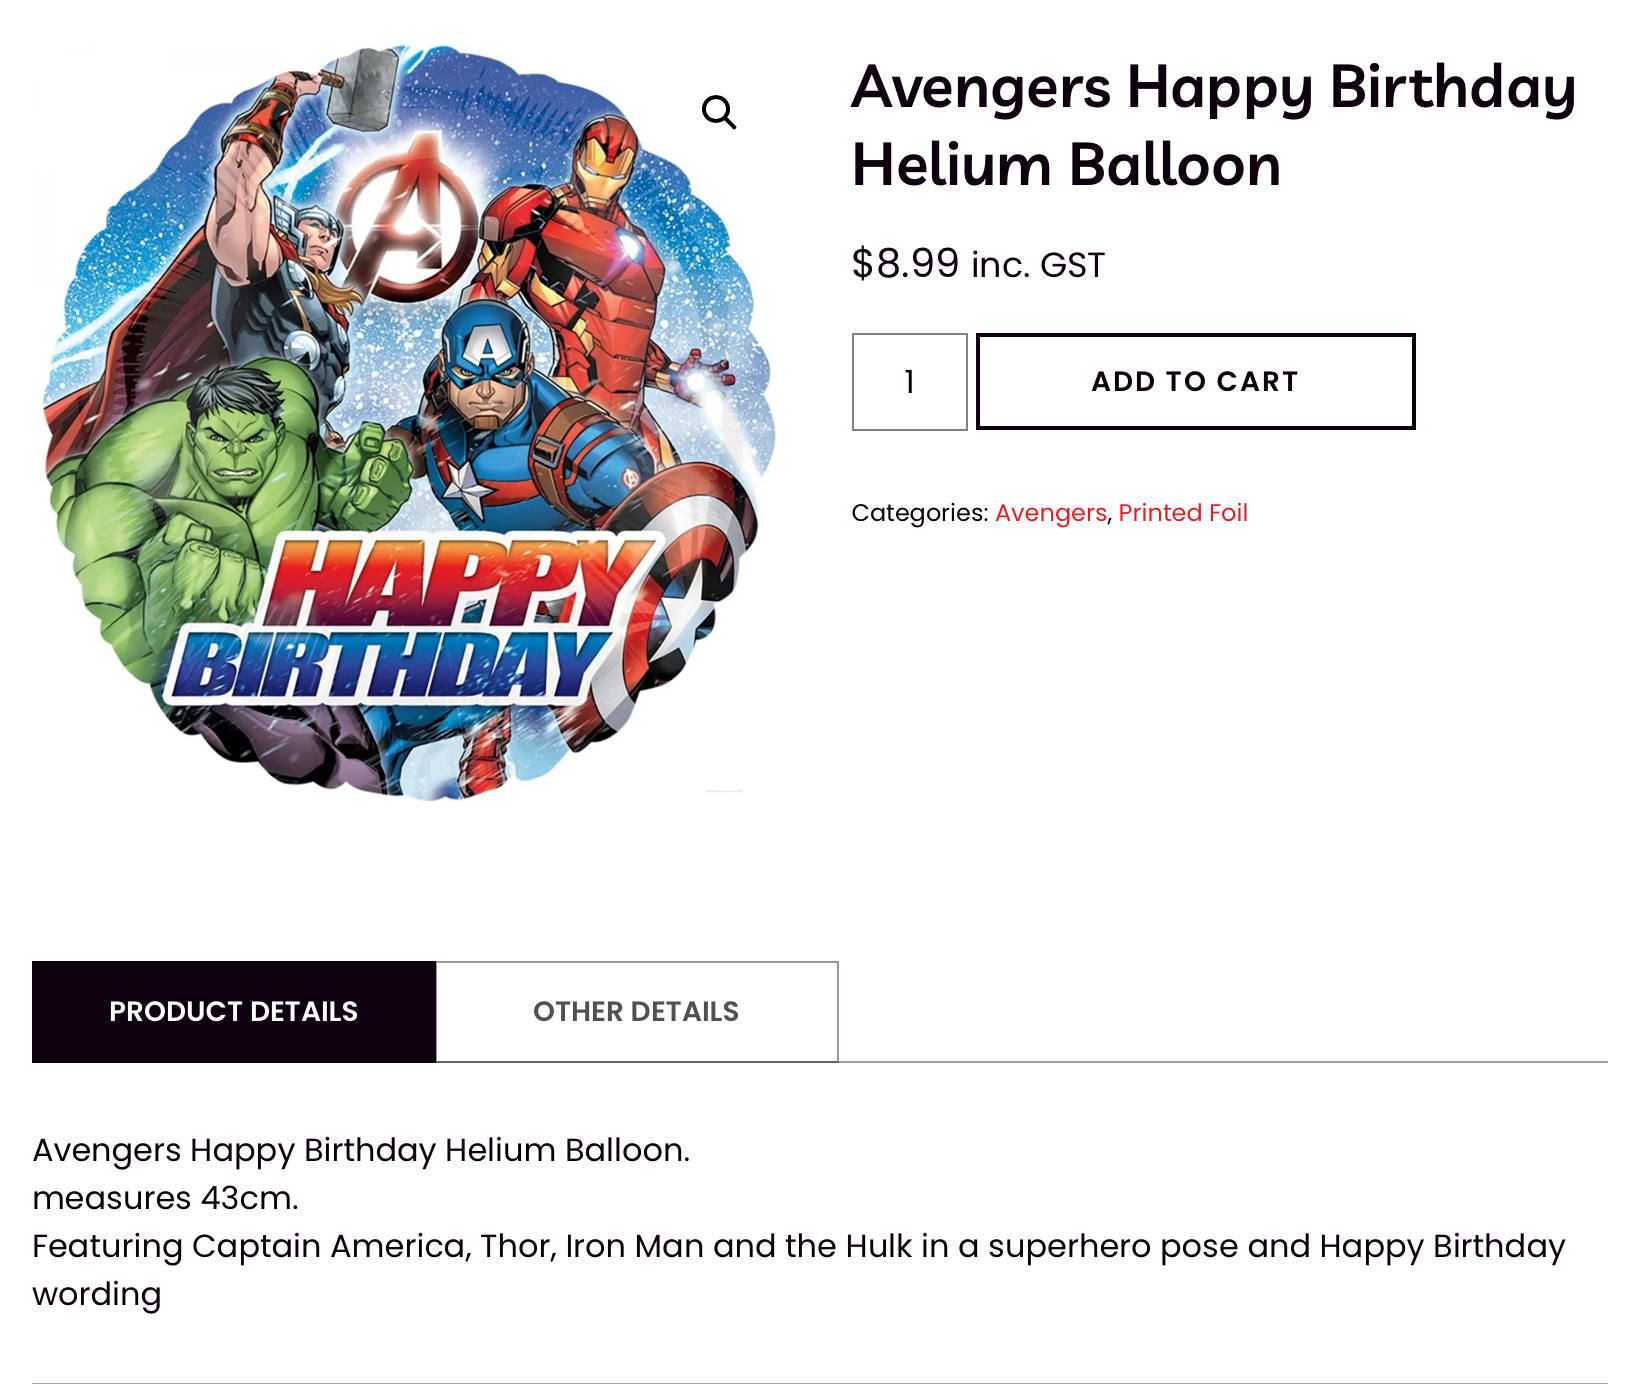Click the magnifying glass zoom icon

718,113
